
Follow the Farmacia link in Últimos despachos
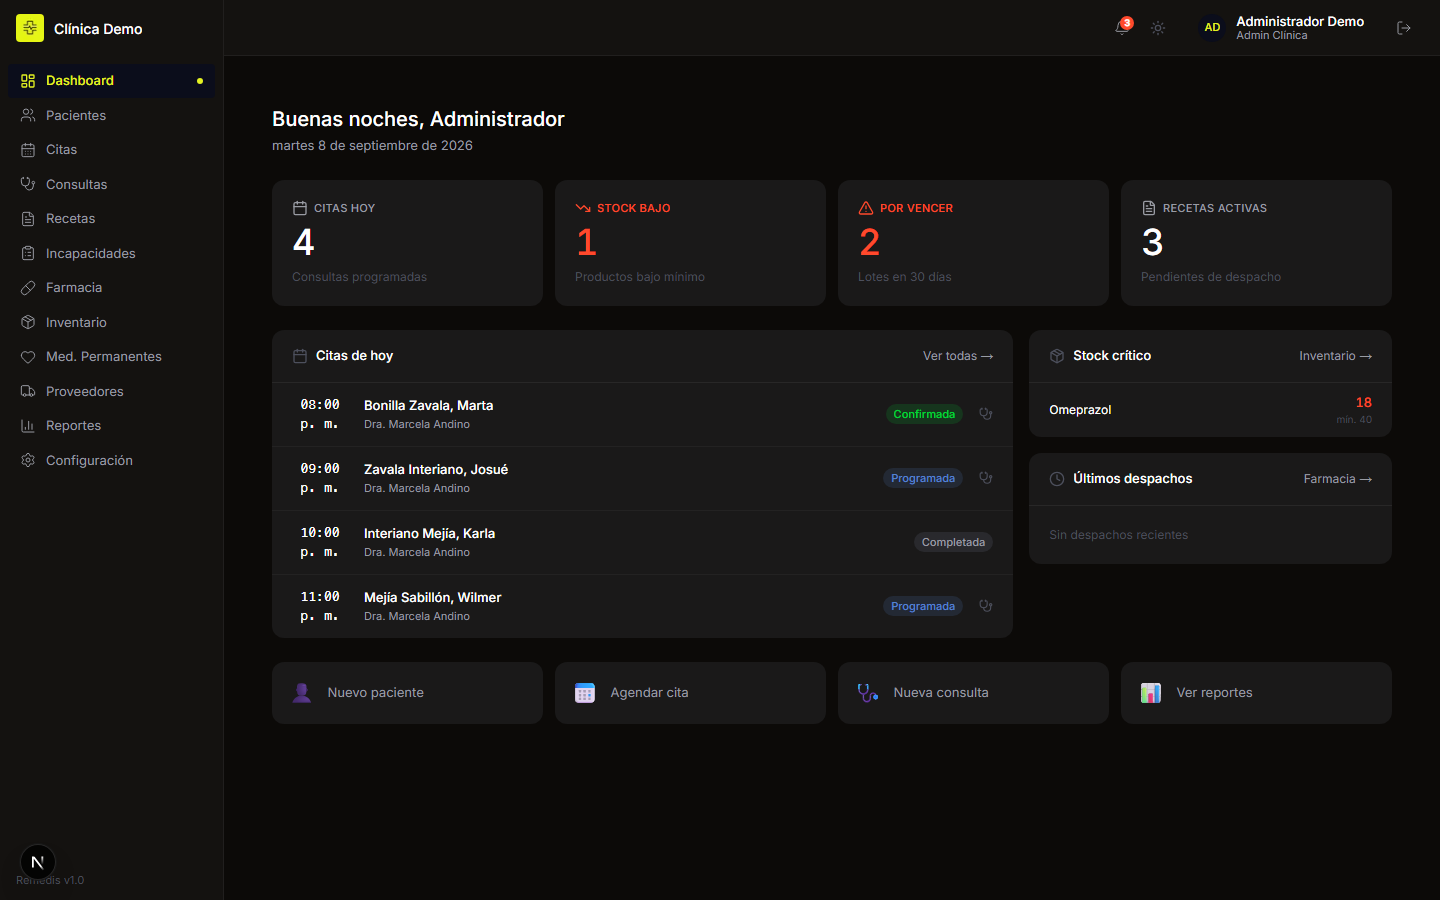click(1337, 479)
